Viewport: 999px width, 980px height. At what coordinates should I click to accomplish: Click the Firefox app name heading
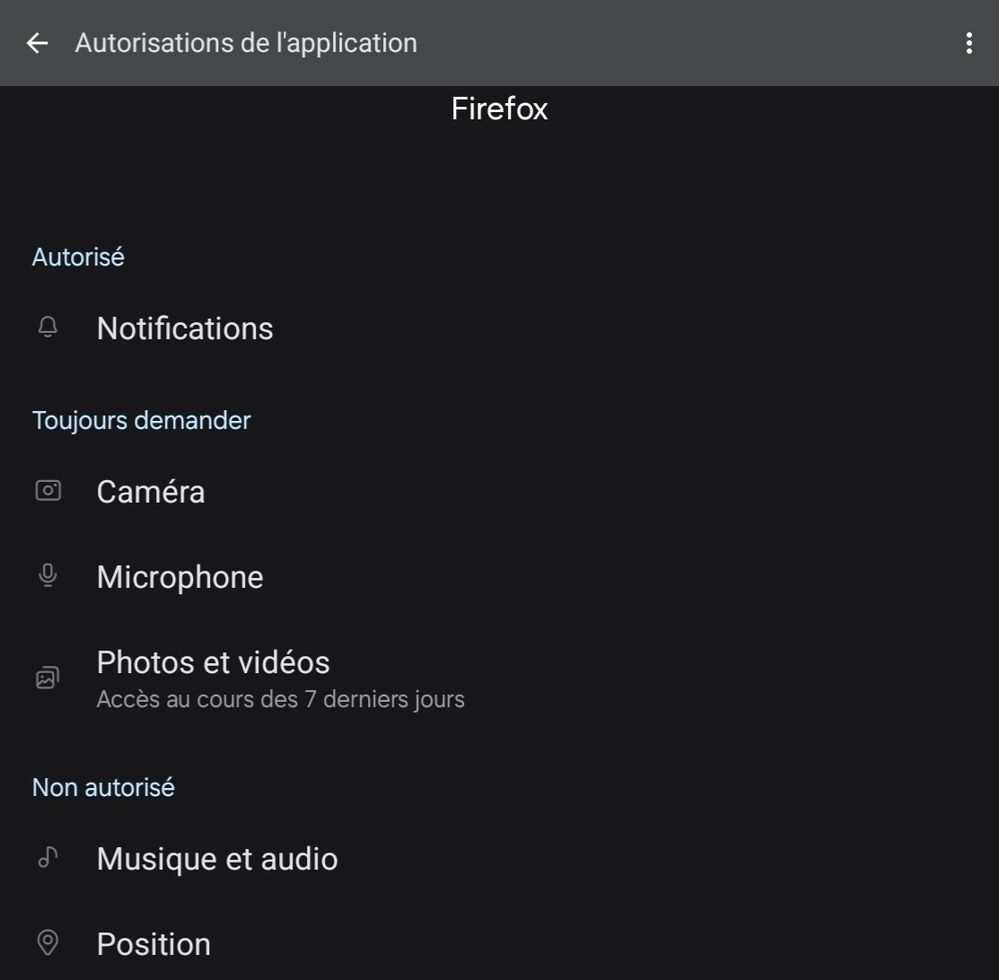(x=499, y=108)
